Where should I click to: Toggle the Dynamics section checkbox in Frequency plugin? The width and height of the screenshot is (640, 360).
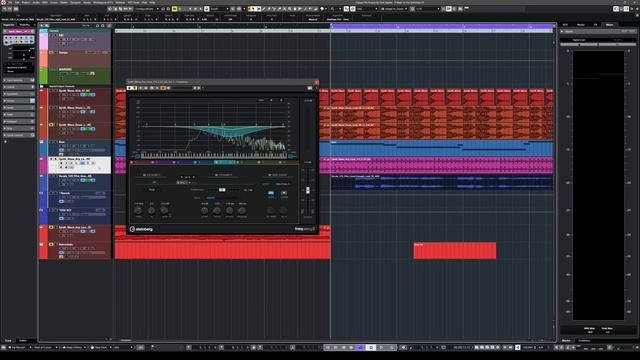point(216,175)
